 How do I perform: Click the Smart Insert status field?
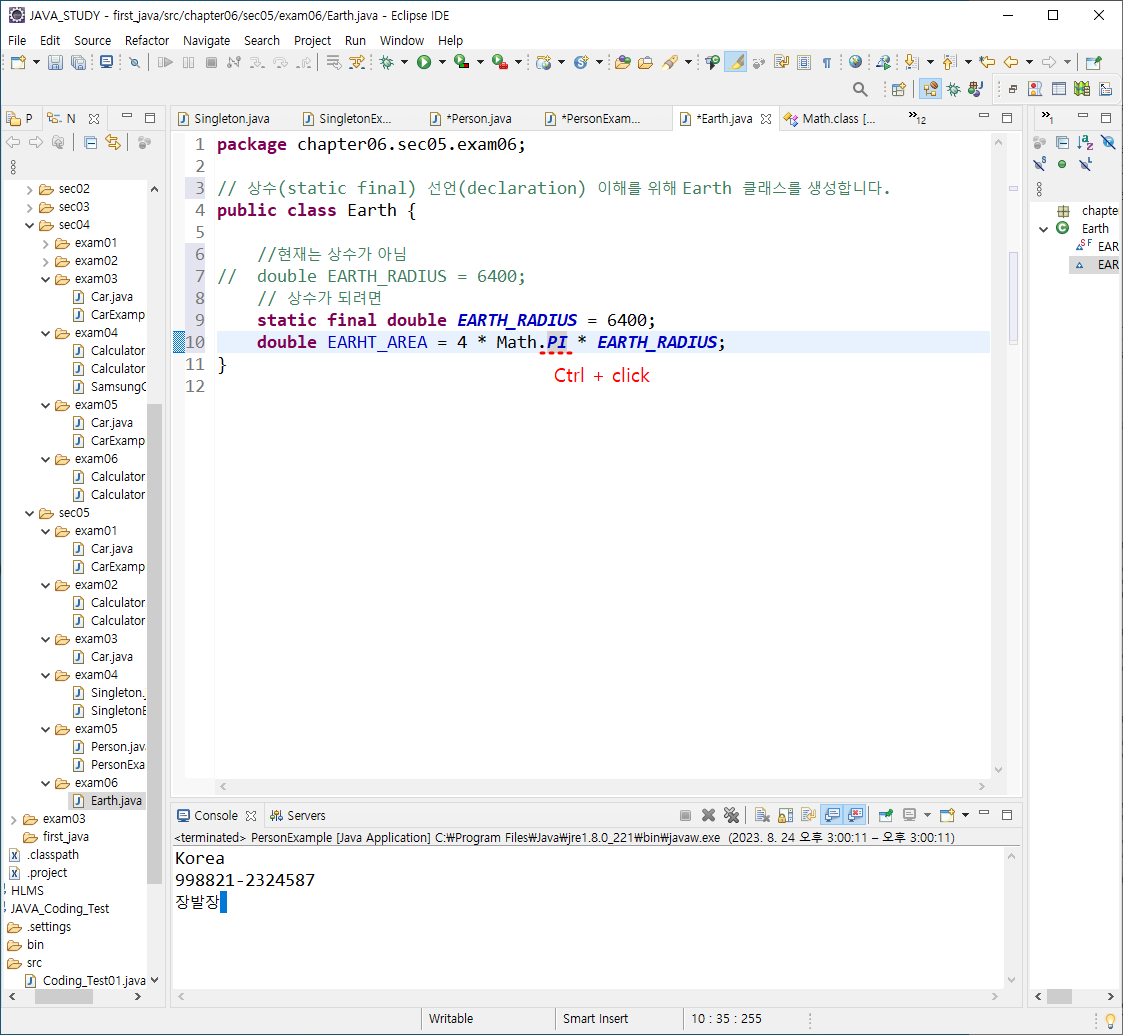(x=595, y=1019)
